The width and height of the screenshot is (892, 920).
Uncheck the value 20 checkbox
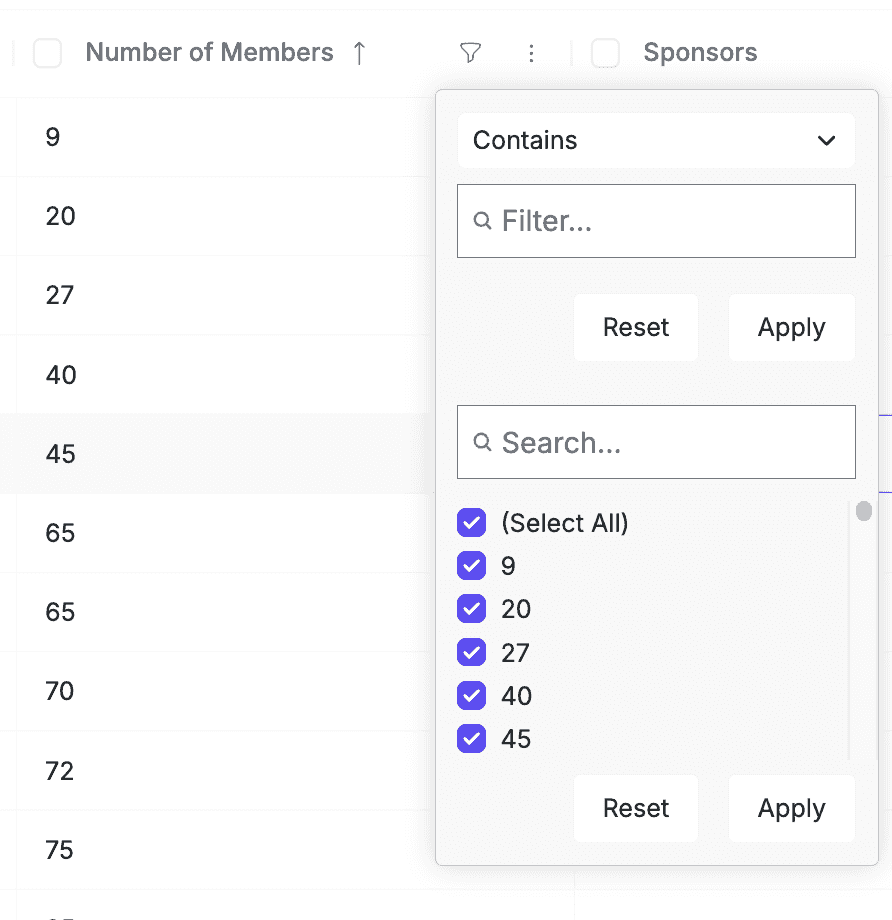(x=471, y=609)
